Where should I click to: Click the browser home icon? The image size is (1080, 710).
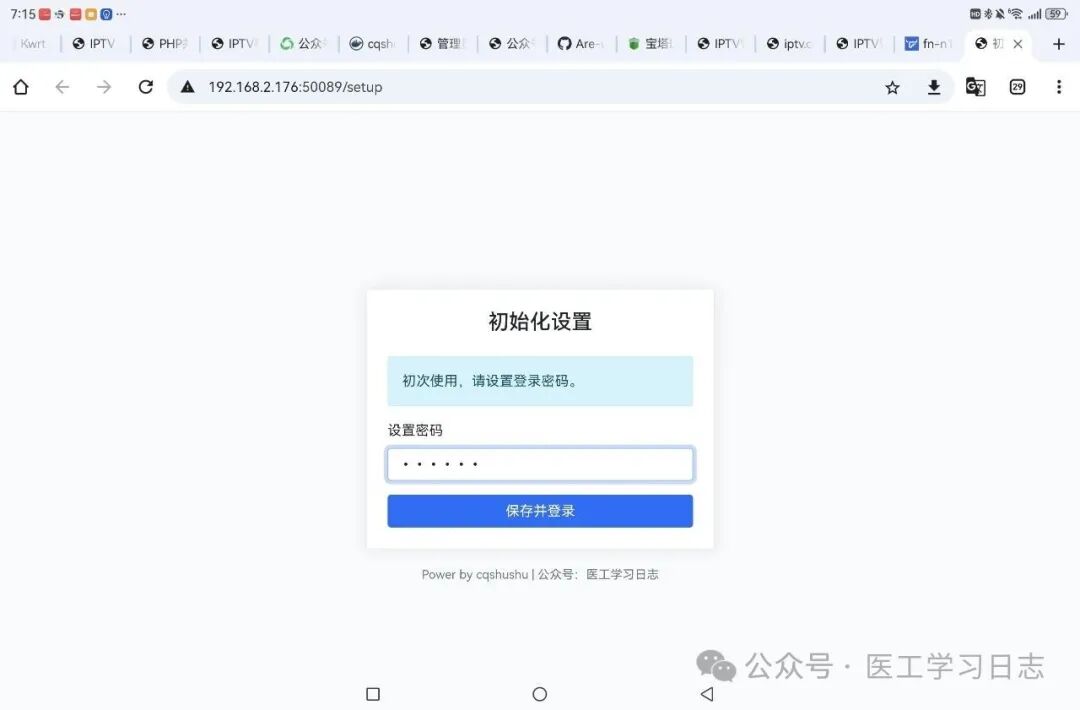(20, 87)
